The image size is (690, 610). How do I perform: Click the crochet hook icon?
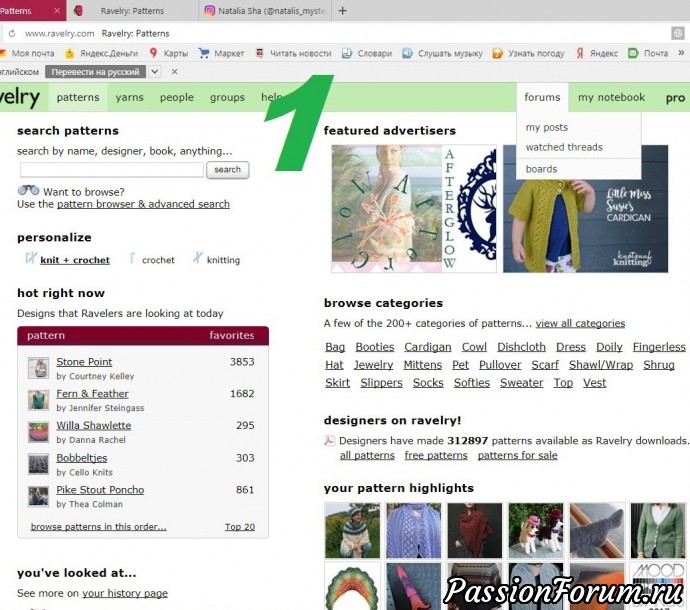pyautogui.click(x=132, y=259)
